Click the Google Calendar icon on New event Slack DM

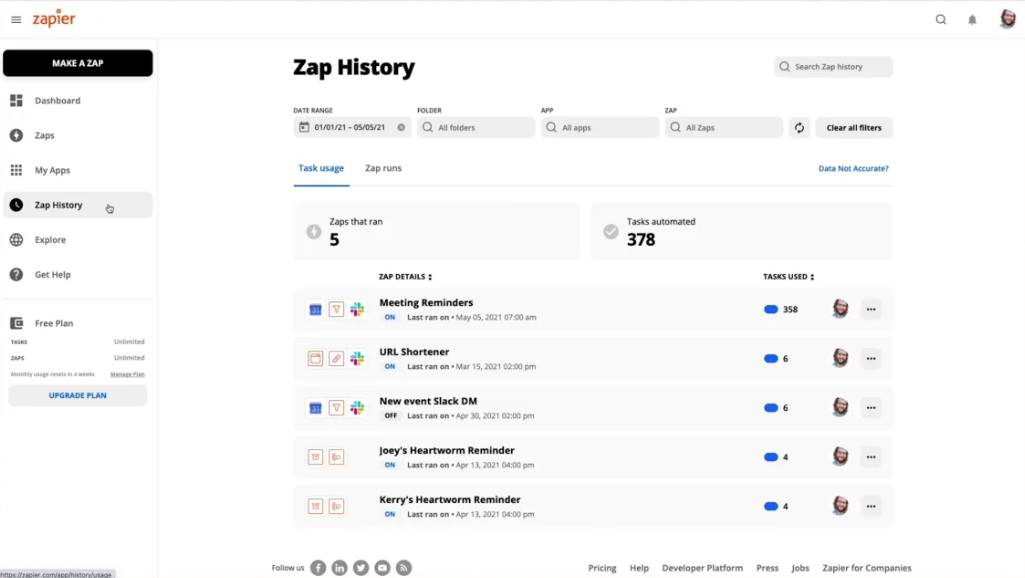click(315, 407)
